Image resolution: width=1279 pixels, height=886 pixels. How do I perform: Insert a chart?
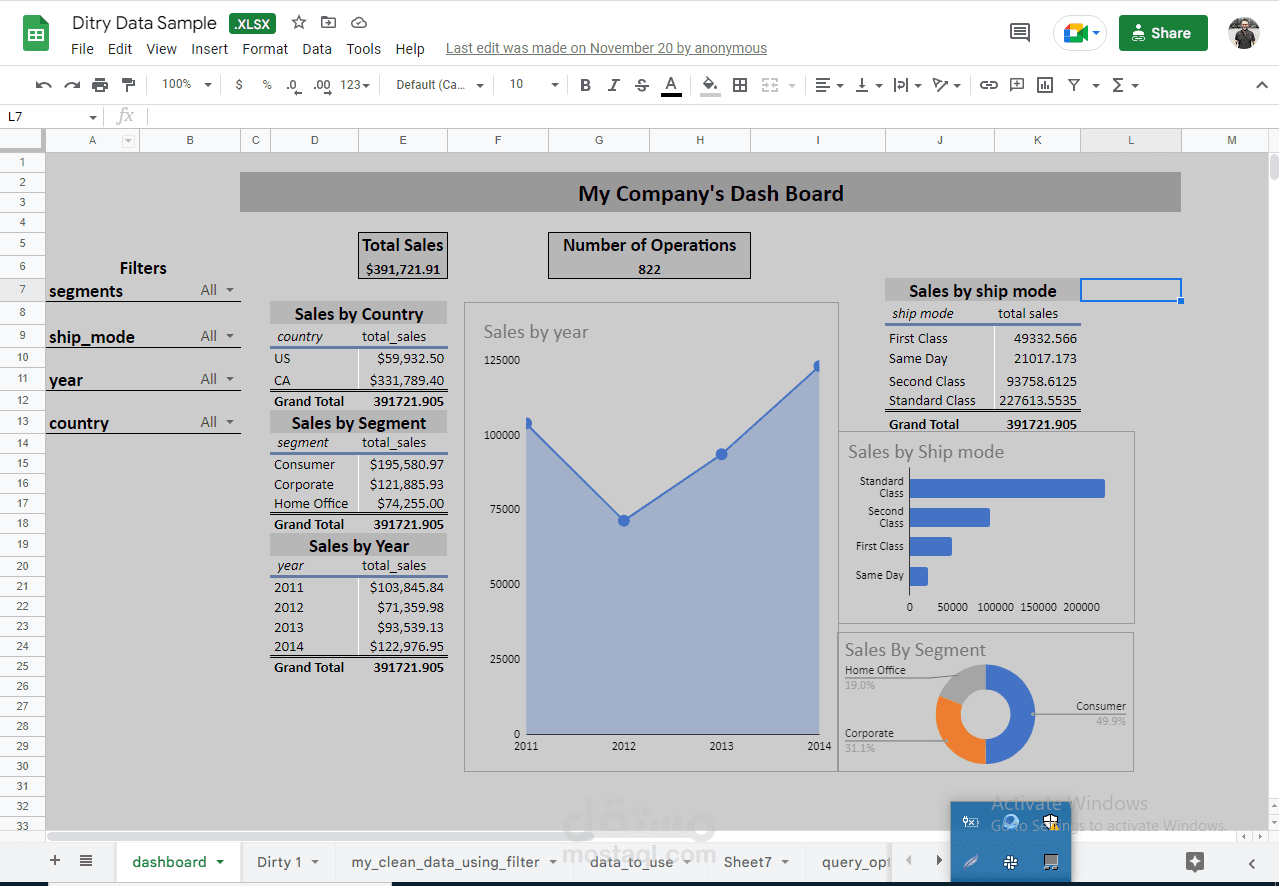[x=1044, y=85]
